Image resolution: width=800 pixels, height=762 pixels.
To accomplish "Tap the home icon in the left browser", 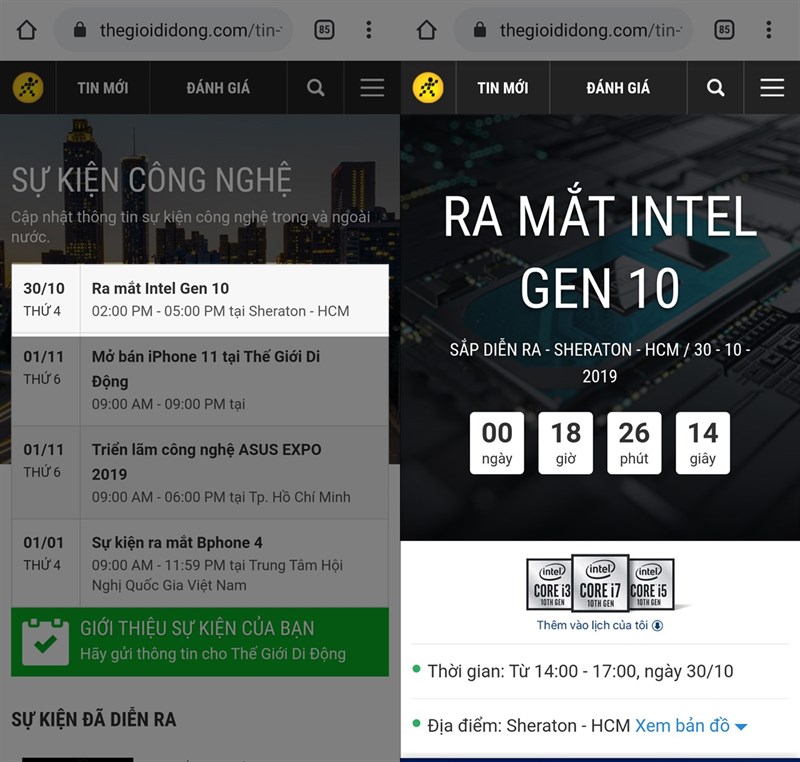I will coord(27,30).
